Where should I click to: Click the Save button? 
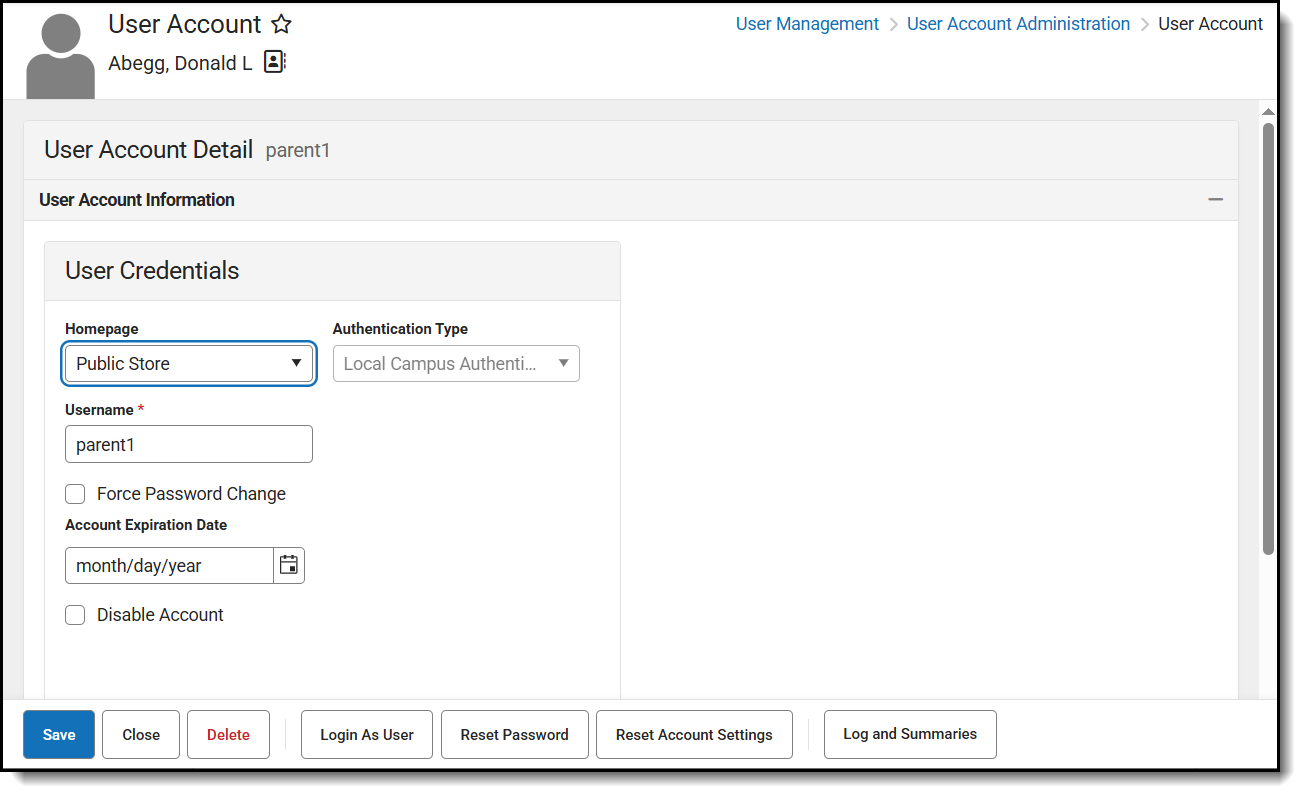[x=59, y=734]
